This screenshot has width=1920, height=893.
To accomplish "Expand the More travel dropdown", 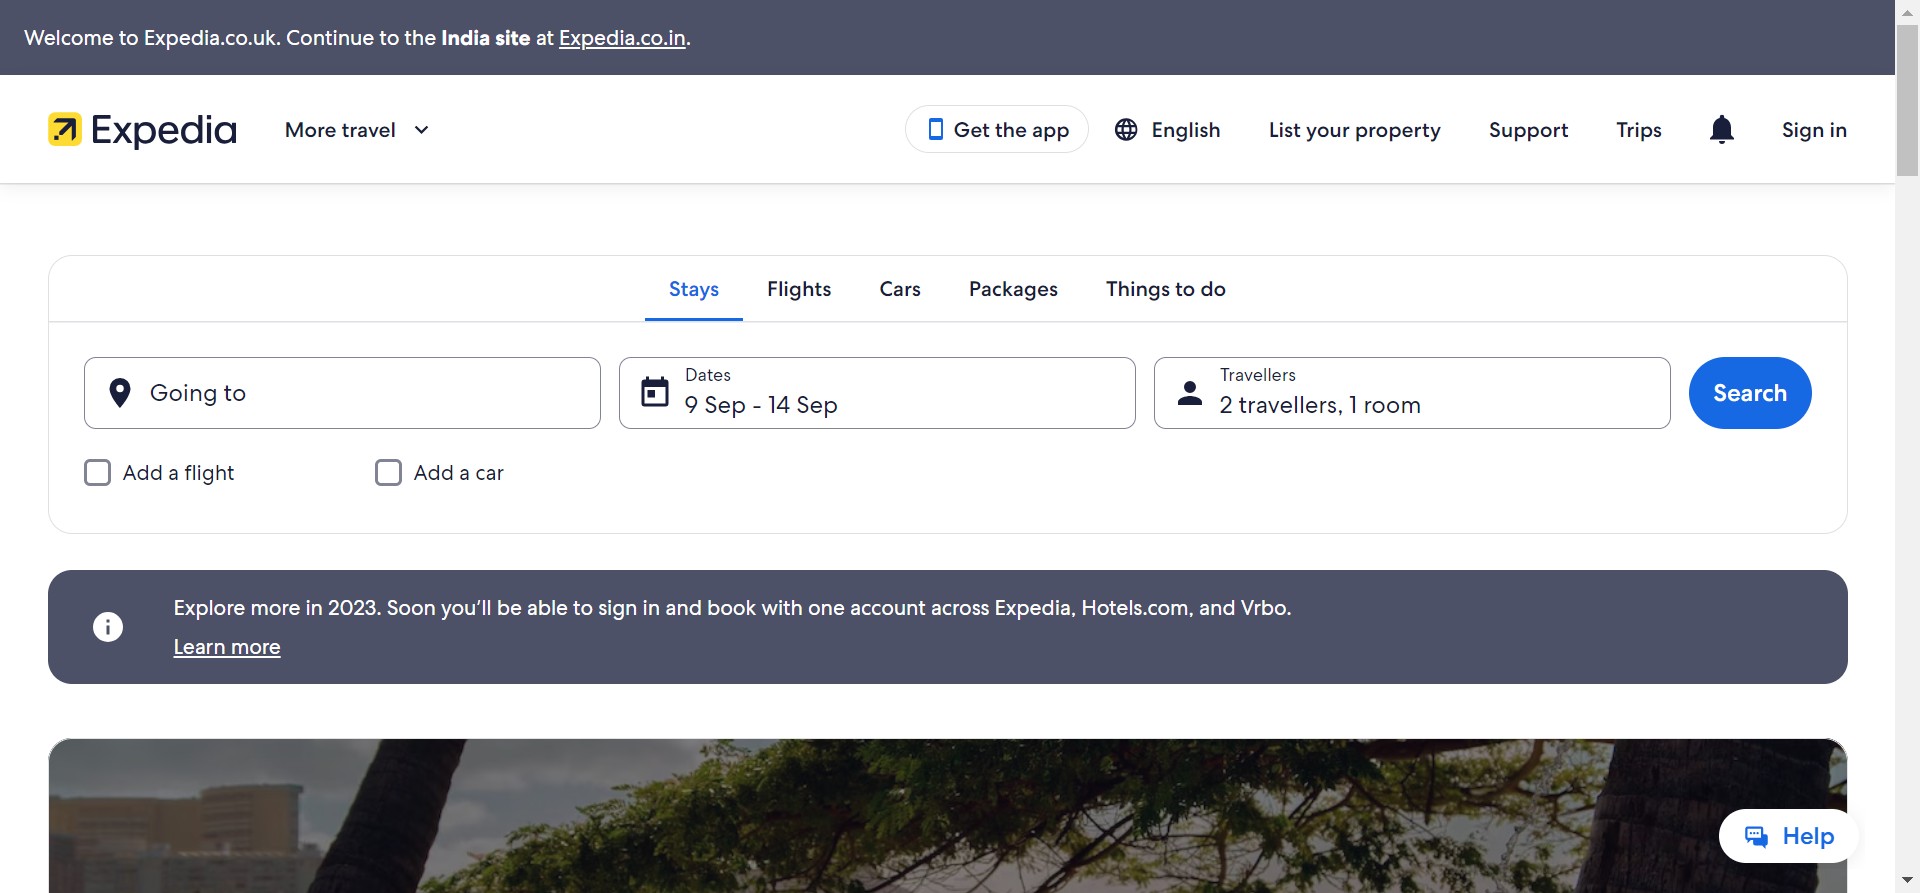I will tap(357, 130).
